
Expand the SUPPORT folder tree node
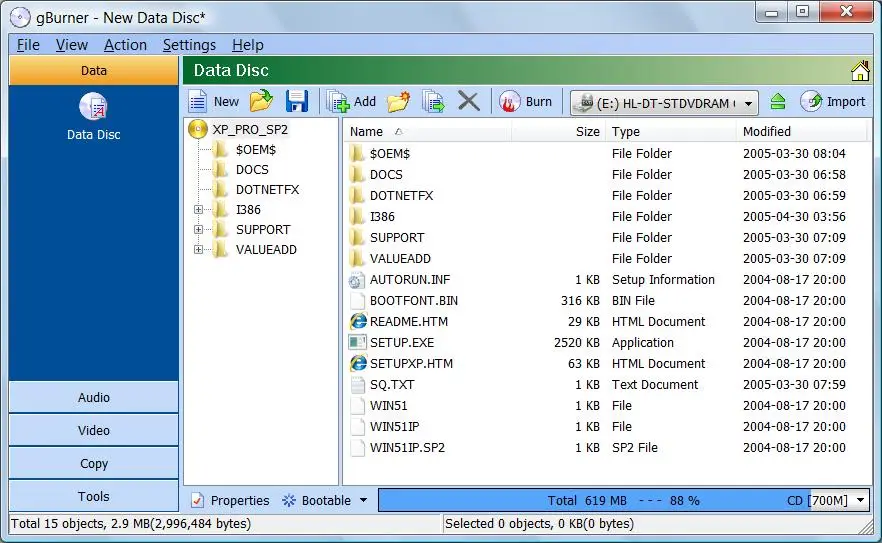click(199, 230)
